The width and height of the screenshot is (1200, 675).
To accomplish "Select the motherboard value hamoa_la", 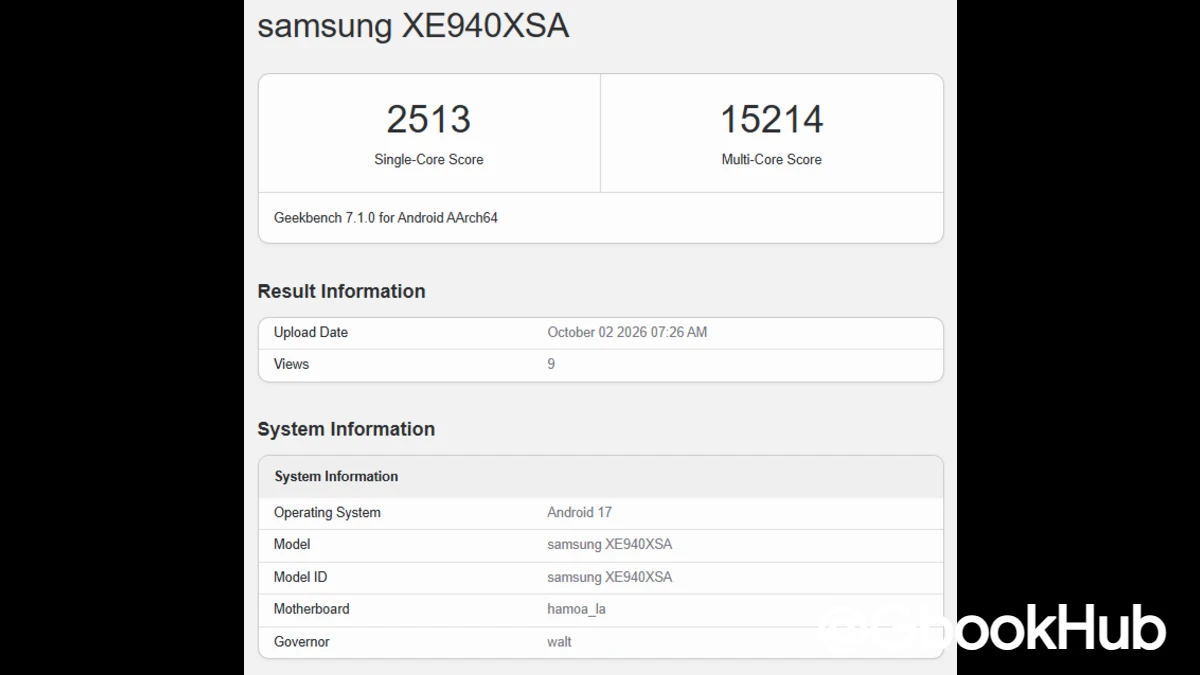I will 576,609.
